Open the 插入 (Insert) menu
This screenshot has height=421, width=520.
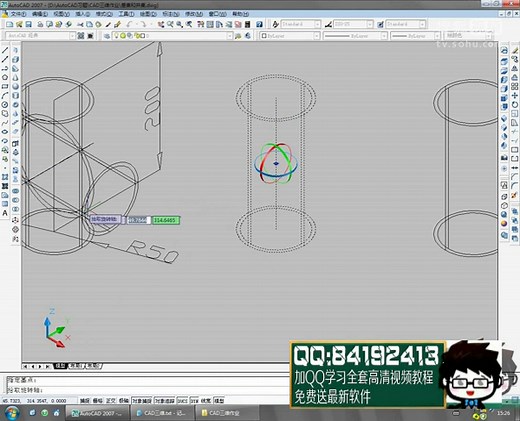point(82,14)
